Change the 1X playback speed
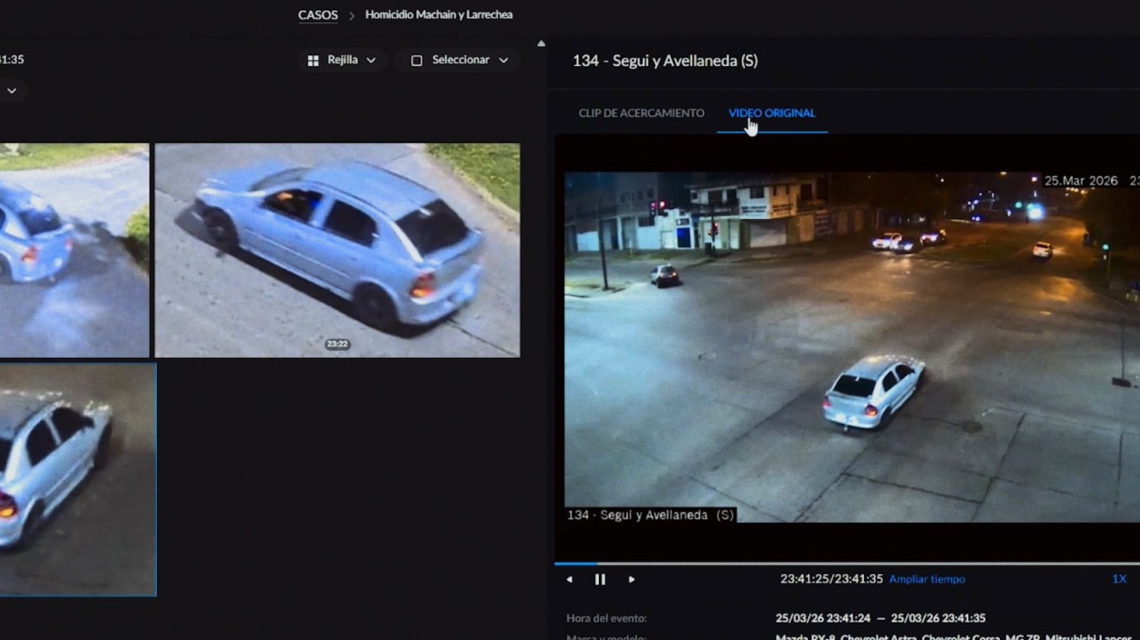1140x640 pixels. coord(1119,579)
